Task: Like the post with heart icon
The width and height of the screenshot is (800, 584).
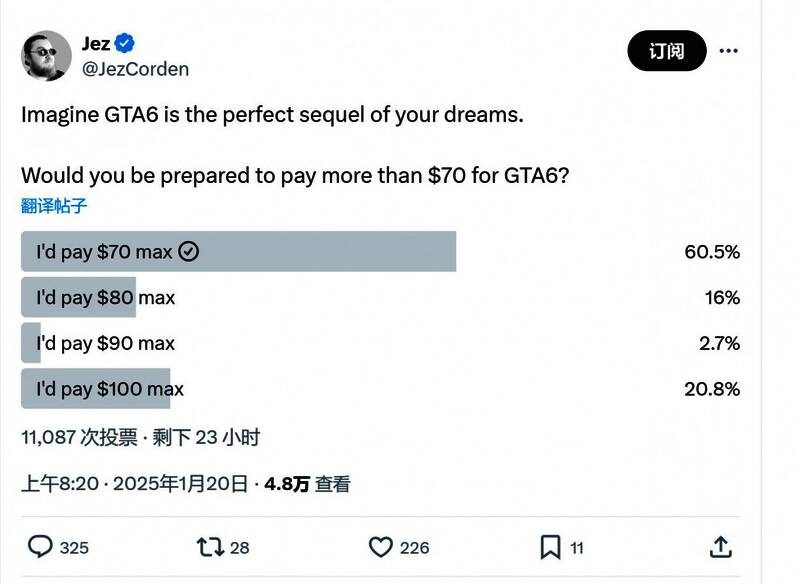Action: tap(381, 547)
